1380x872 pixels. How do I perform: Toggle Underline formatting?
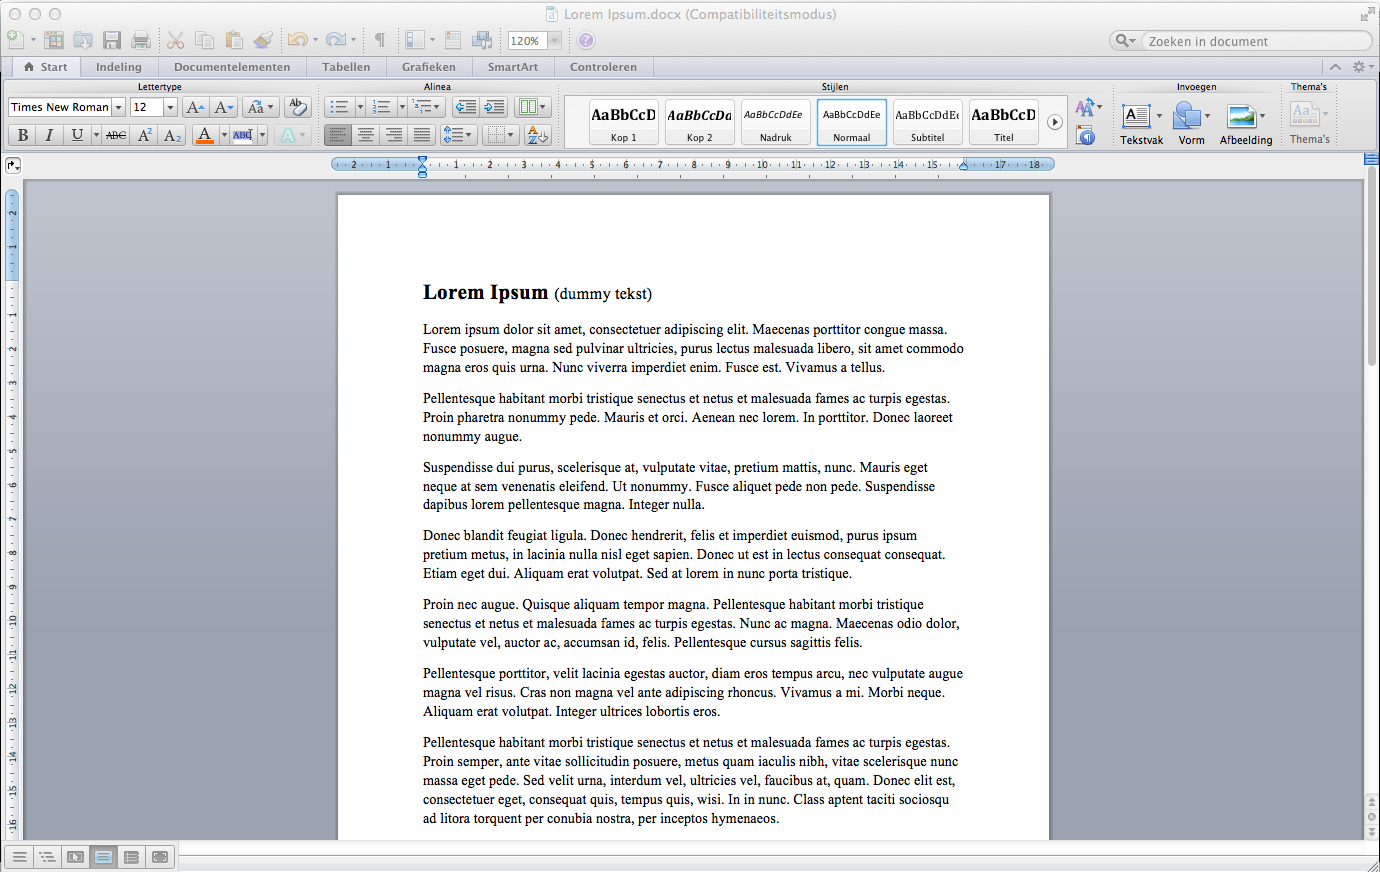click(77, 135)
